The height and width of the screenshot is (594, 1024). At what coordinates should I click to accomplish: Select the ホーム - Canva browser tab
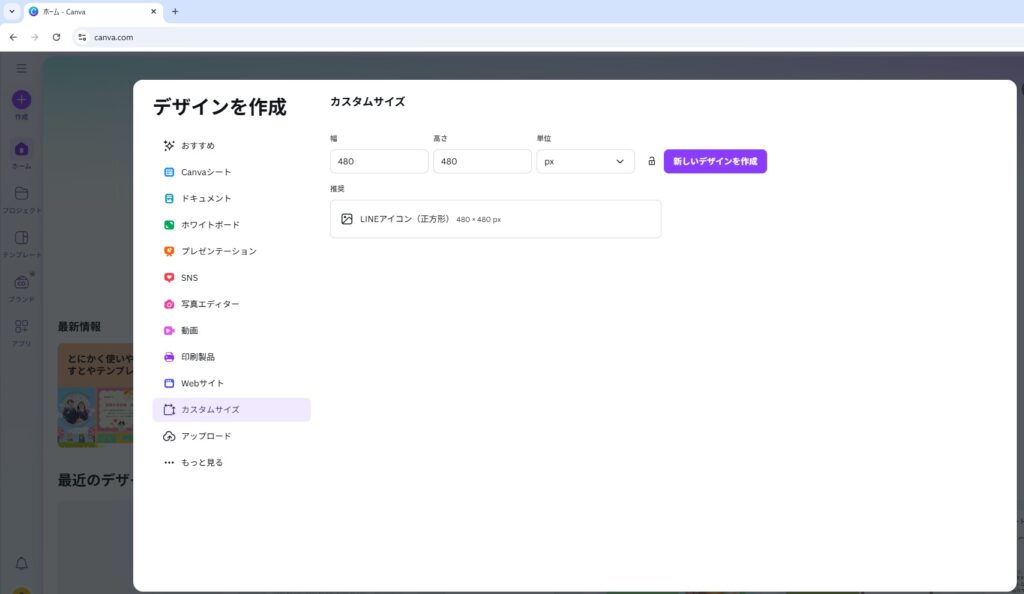click(93, 12)
